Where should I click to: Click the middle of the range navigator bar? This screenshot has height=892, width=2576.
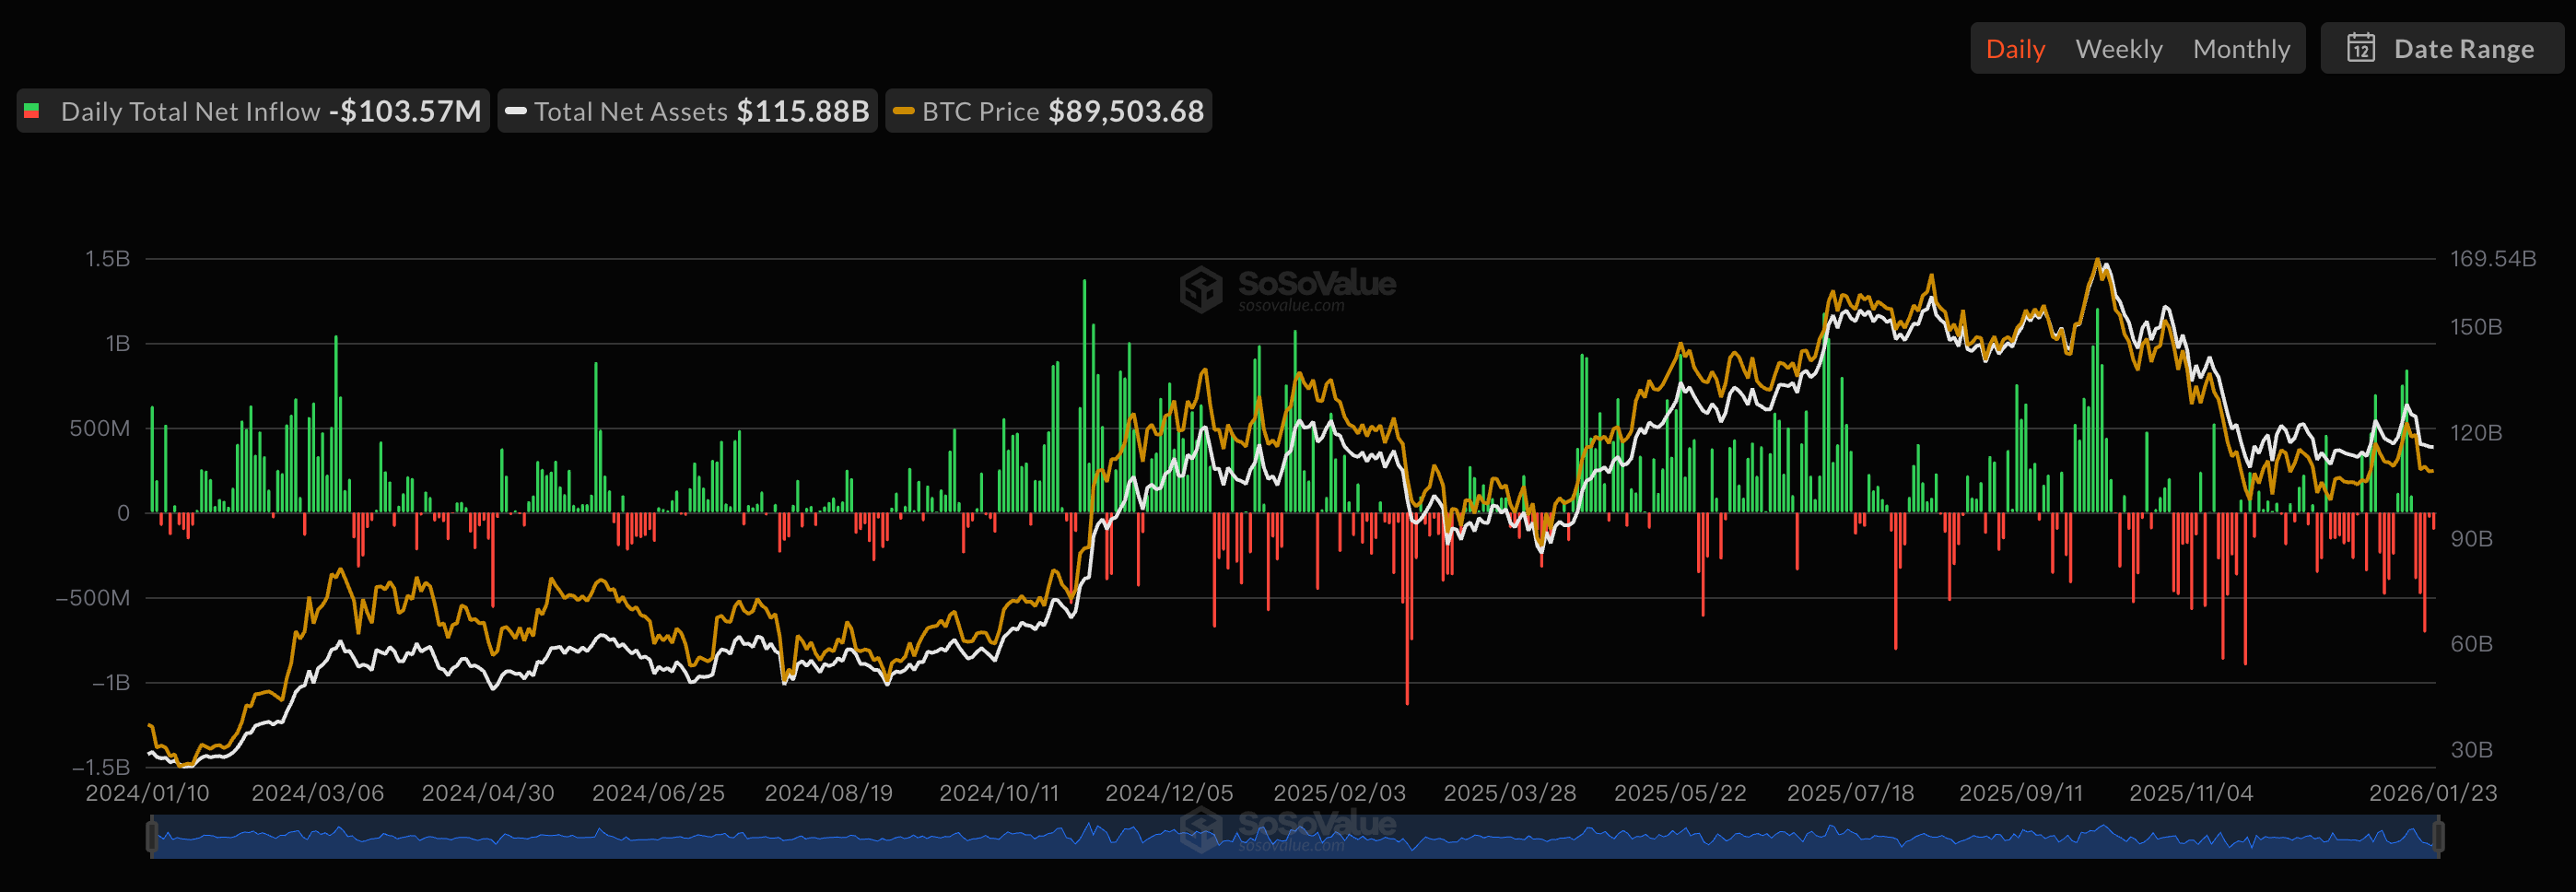(x=1294, y=836)
